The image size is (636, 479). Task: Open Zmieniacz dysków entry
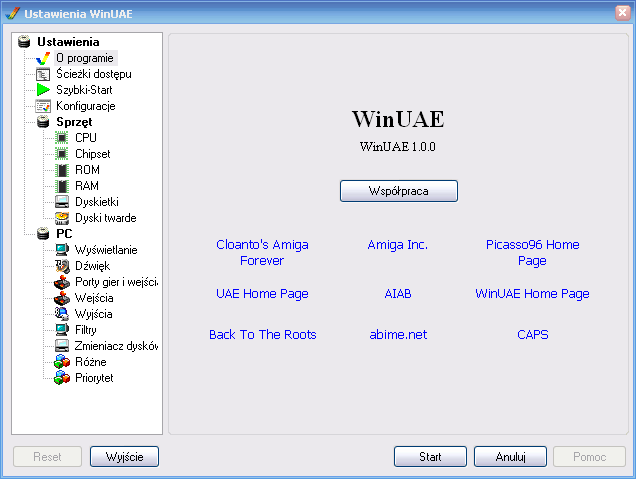click(116, 346)
